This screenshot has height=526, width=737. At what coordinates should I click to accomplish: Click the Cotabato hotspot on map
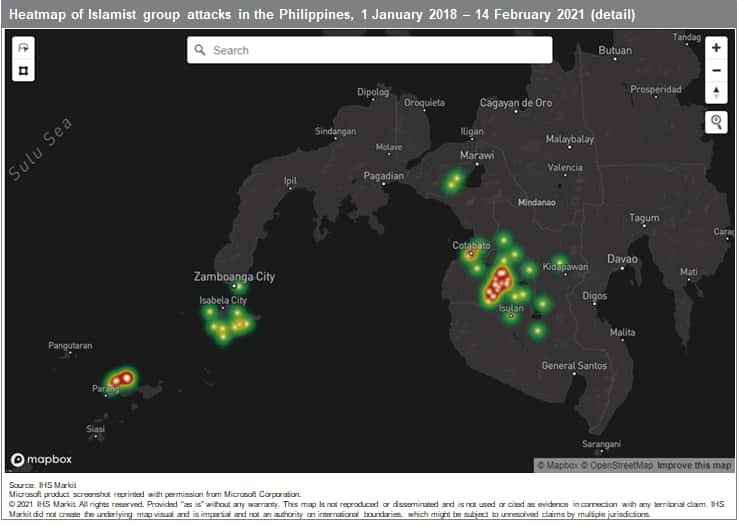pyautogui.click(x=472, y=254)
